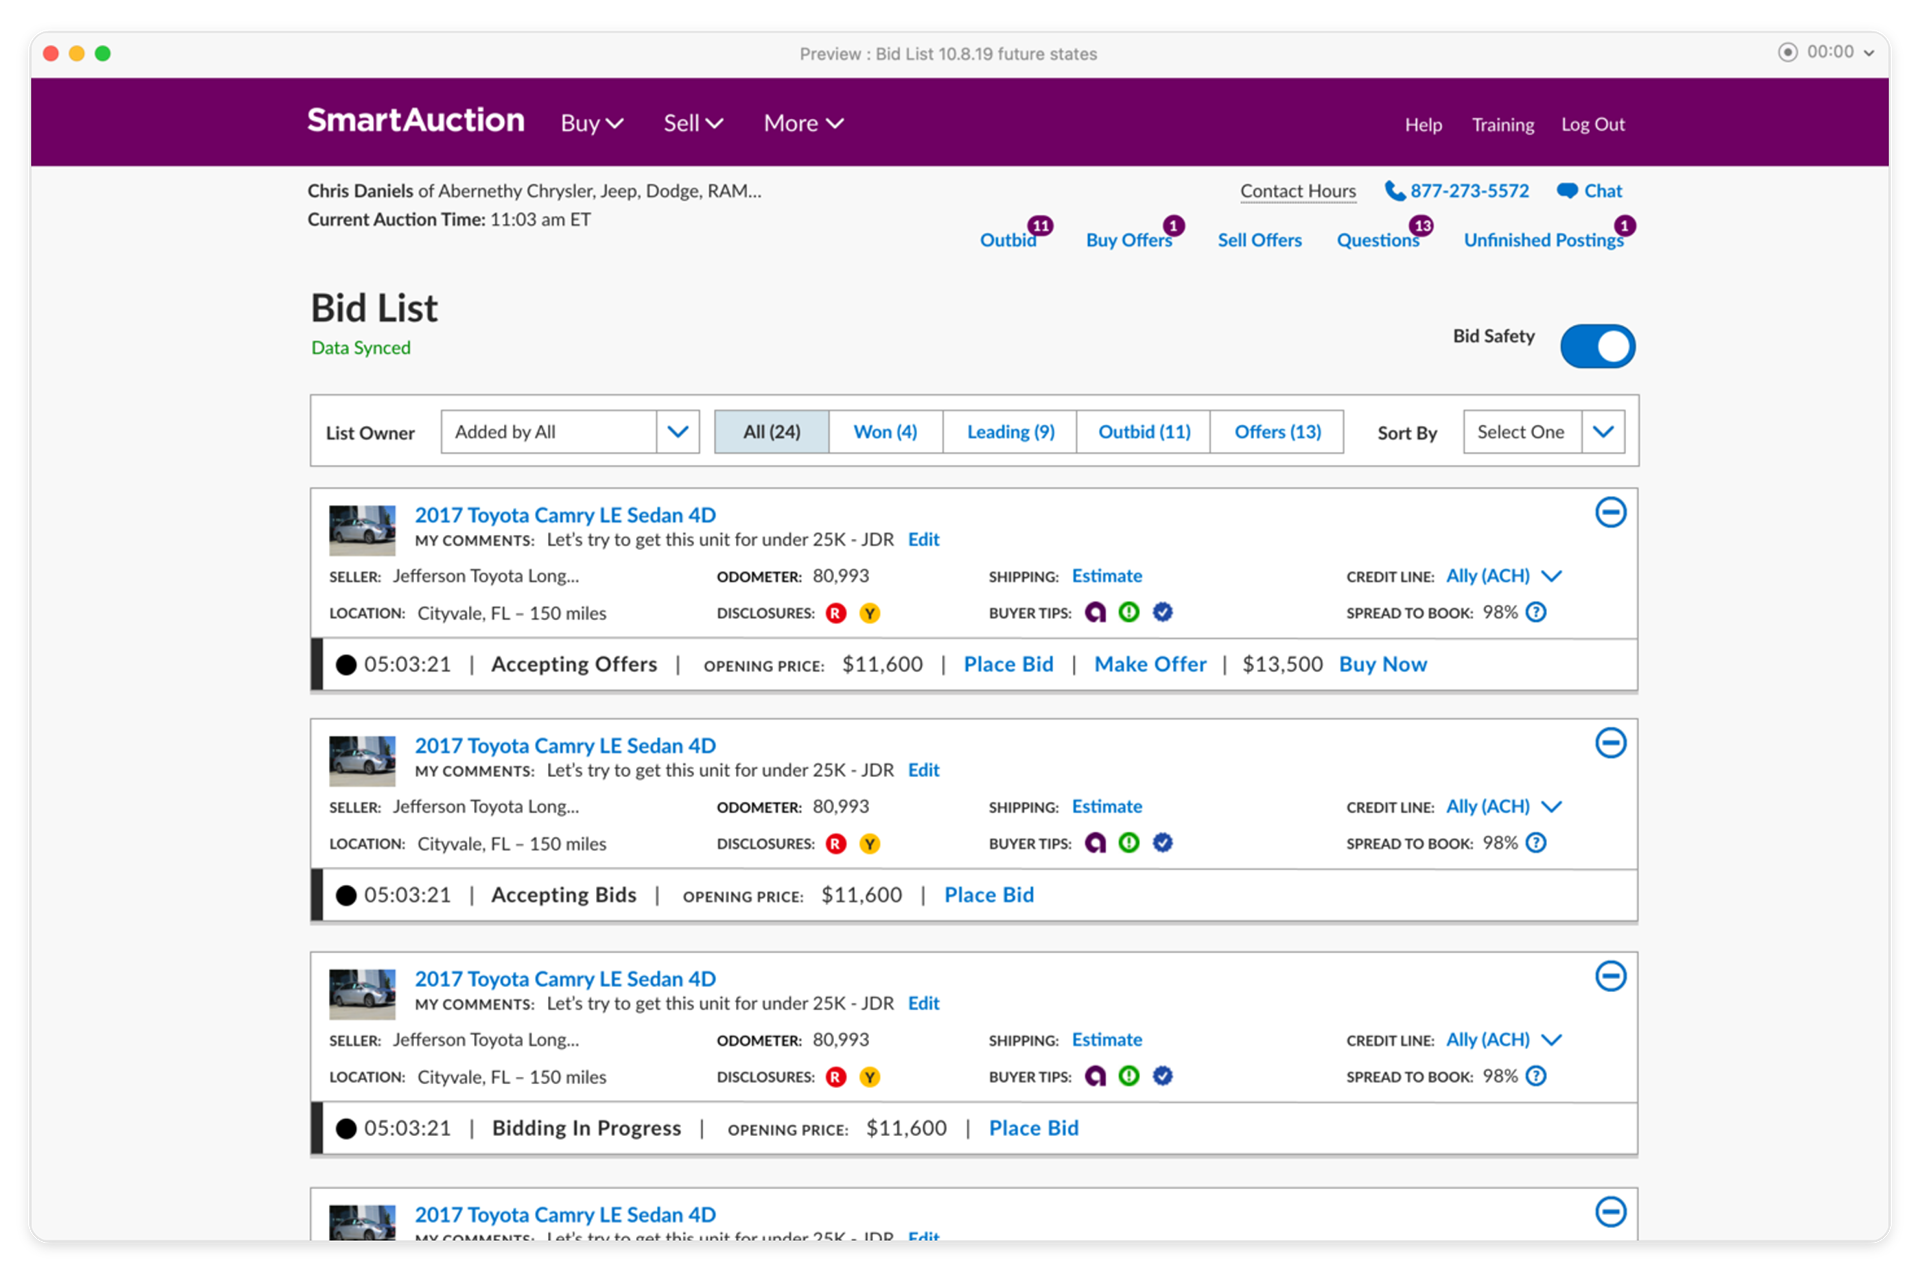Click the Chat speech bubble icon

tap(1567, 191)
